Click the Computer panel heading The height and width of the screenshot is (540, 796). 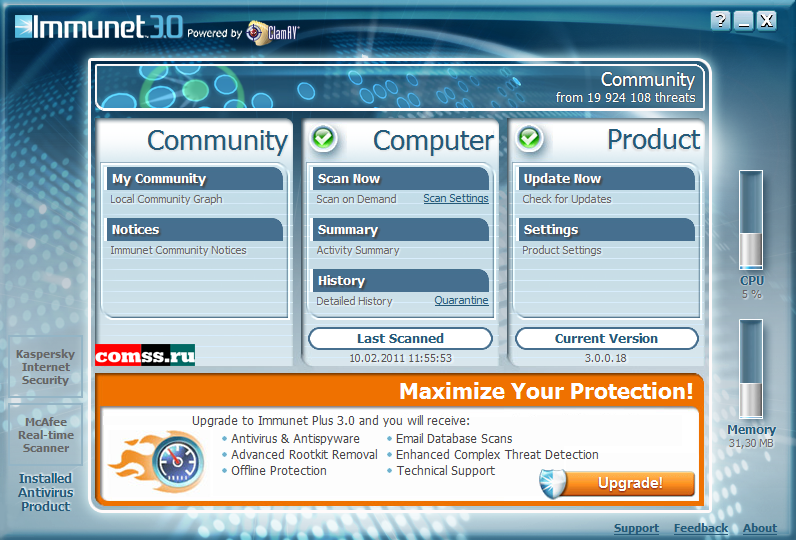pos(433,141)
